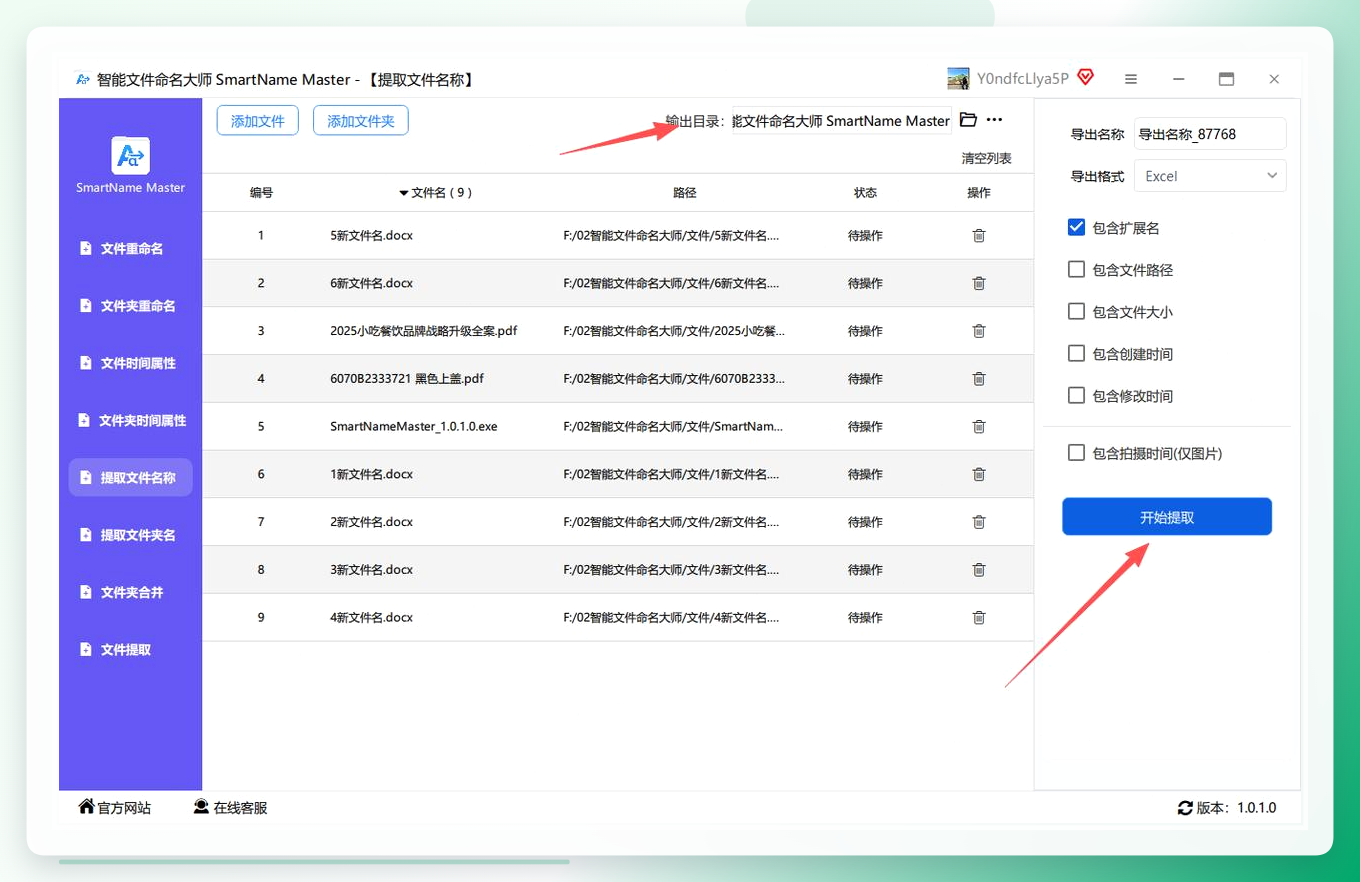Click the SmartName Master sidebar logo
1360x882 pixels.
[x=130, y=156]
